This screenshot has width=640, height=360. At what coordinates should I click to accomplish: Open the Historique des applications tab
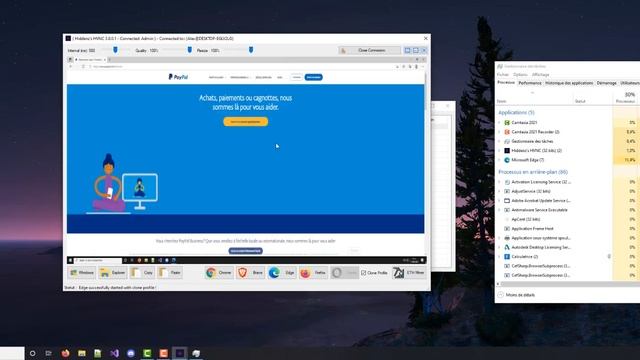click(x=569, y=83)
